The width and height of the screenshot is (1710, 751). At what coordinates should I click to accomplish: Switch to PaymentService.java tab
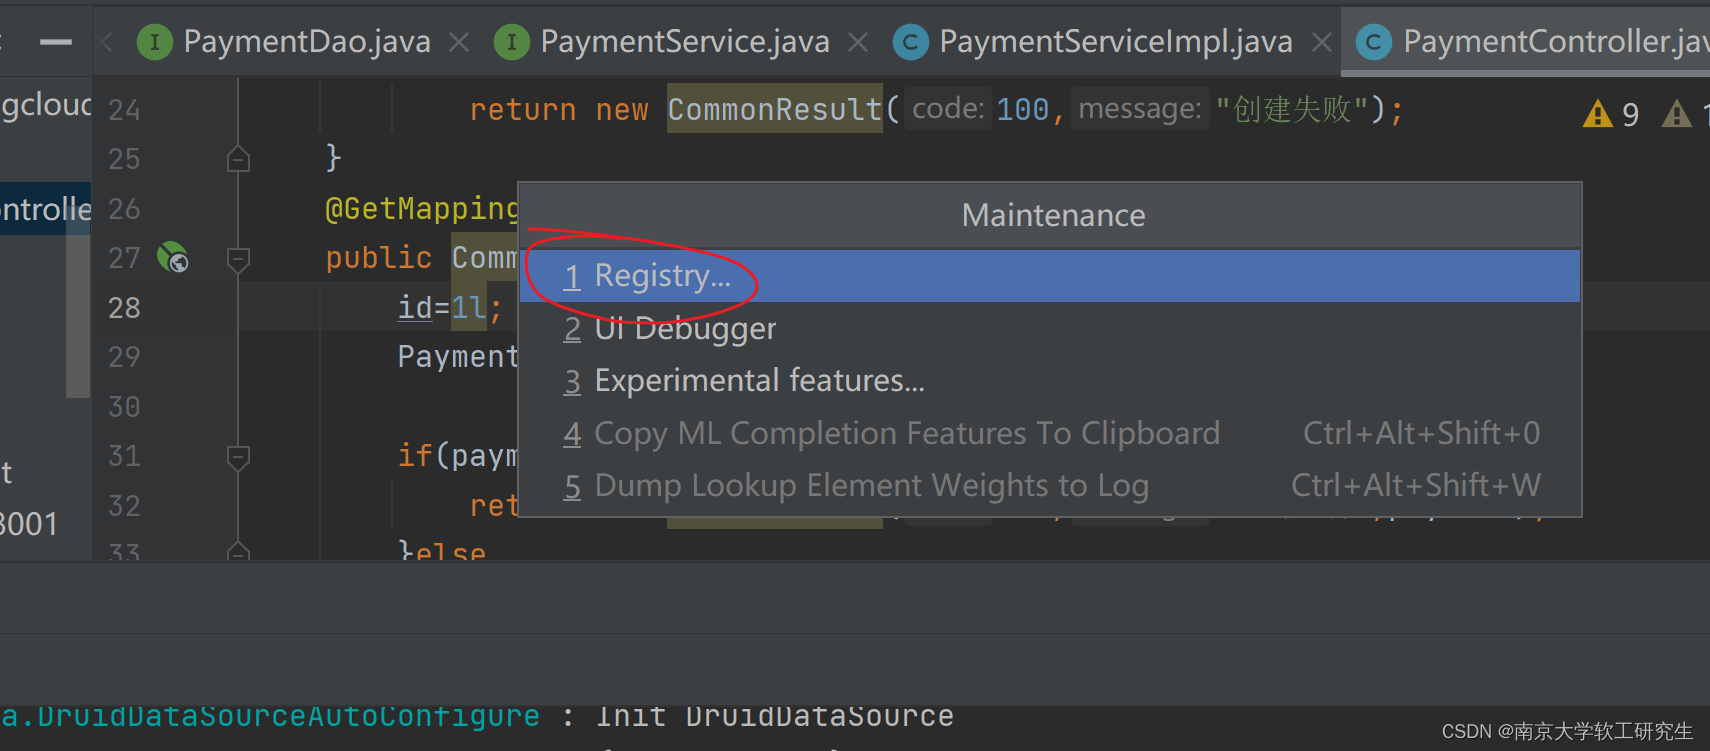(685, 41)
